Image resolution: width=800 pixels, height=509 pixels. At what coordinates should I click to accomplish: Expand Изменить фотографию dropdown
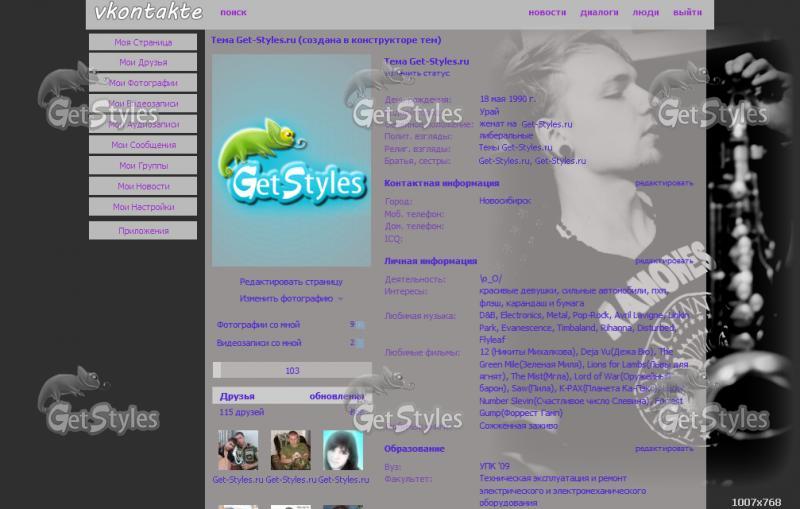(x=291, y=298)
